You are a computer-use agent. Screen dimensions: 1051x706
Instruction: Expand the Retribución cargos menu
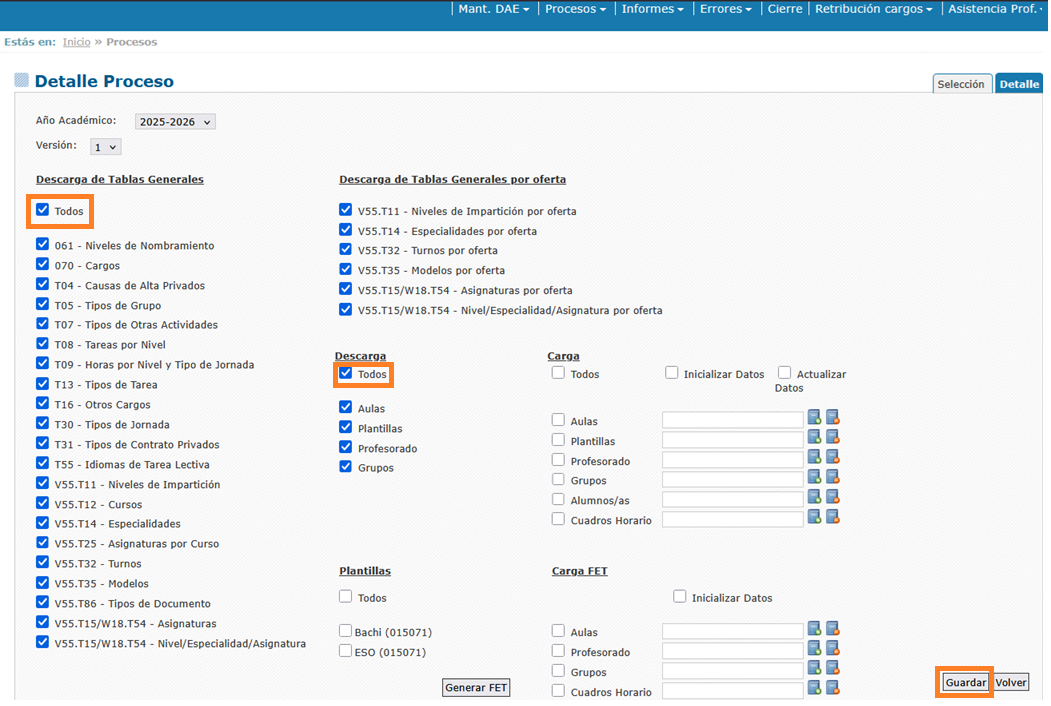[x=873, y=9]
